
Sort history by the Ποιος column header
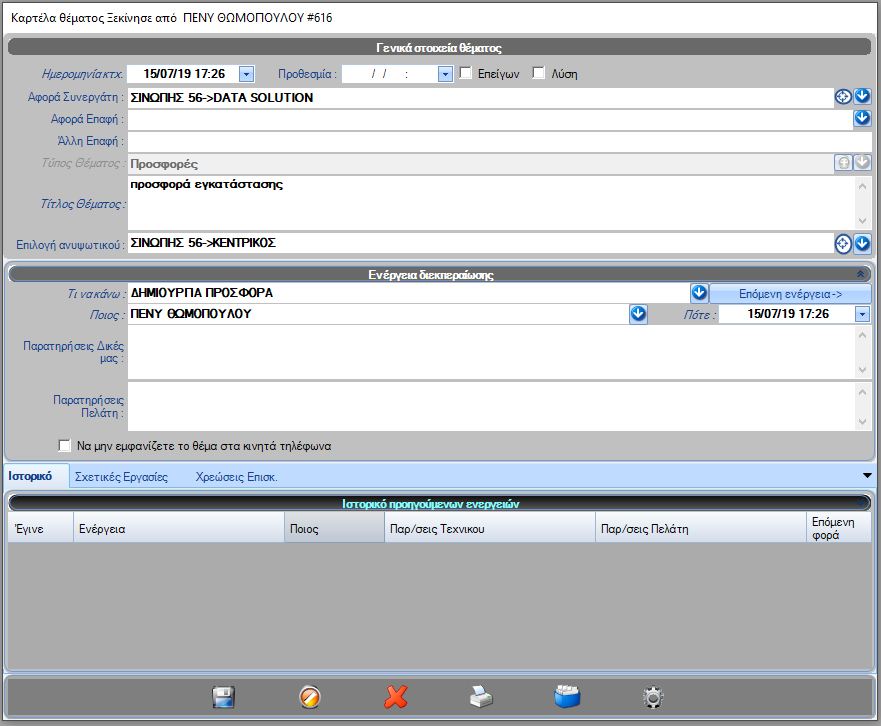[334, 528]
